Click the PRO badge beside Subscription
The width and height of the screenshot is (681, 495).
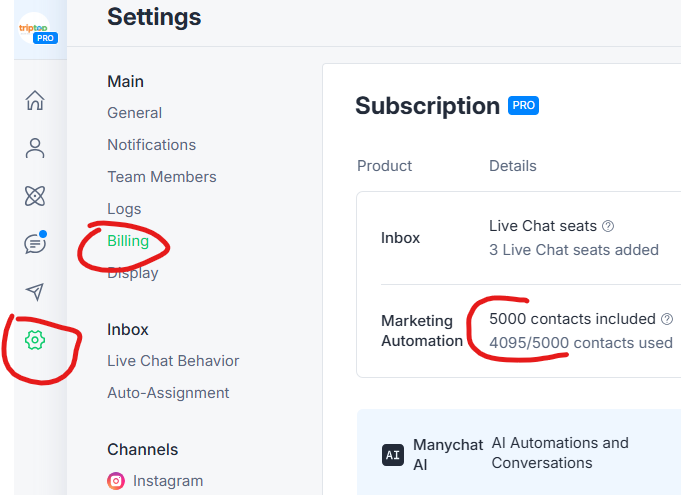coord(523,106)
